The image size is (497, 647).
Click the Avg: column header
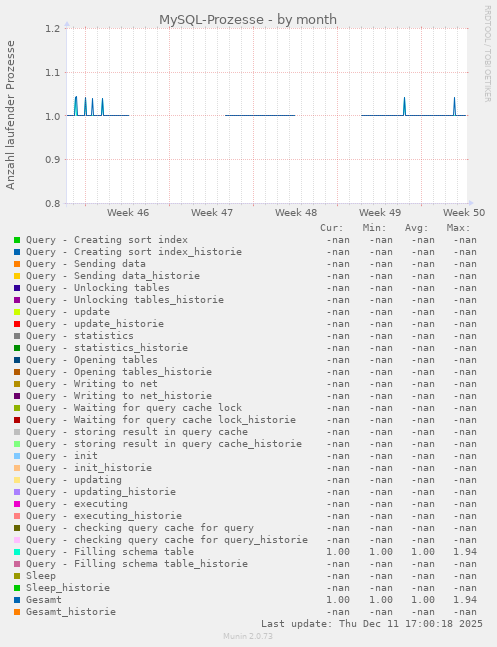point(417,228)
